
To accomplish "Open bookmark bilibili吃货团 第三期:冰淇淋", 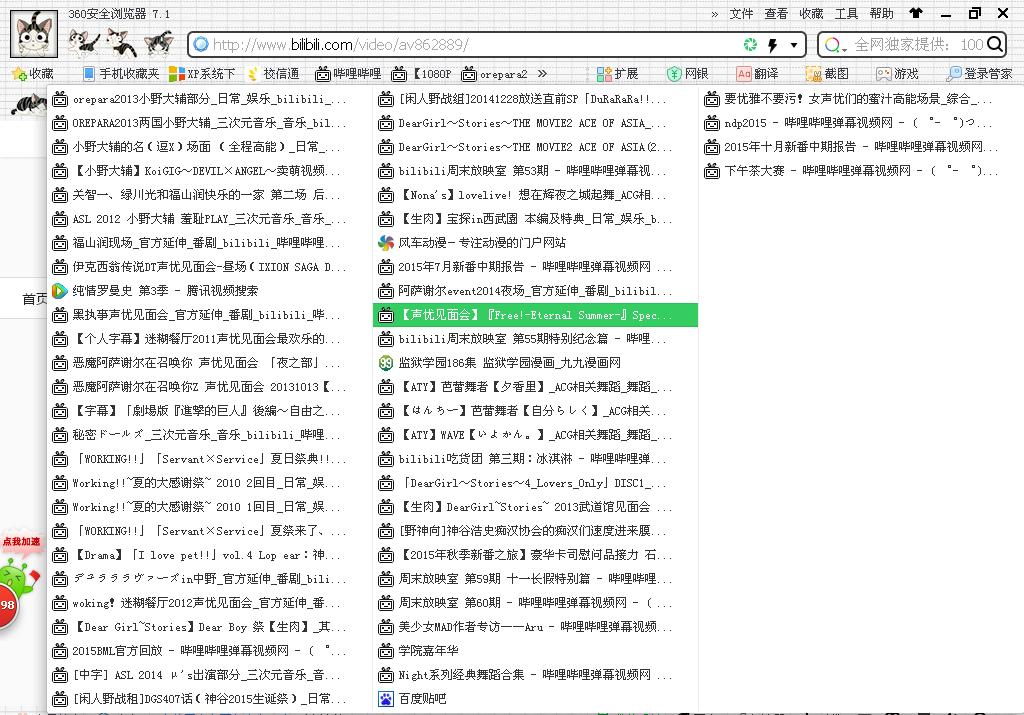I will click(536, 459).
